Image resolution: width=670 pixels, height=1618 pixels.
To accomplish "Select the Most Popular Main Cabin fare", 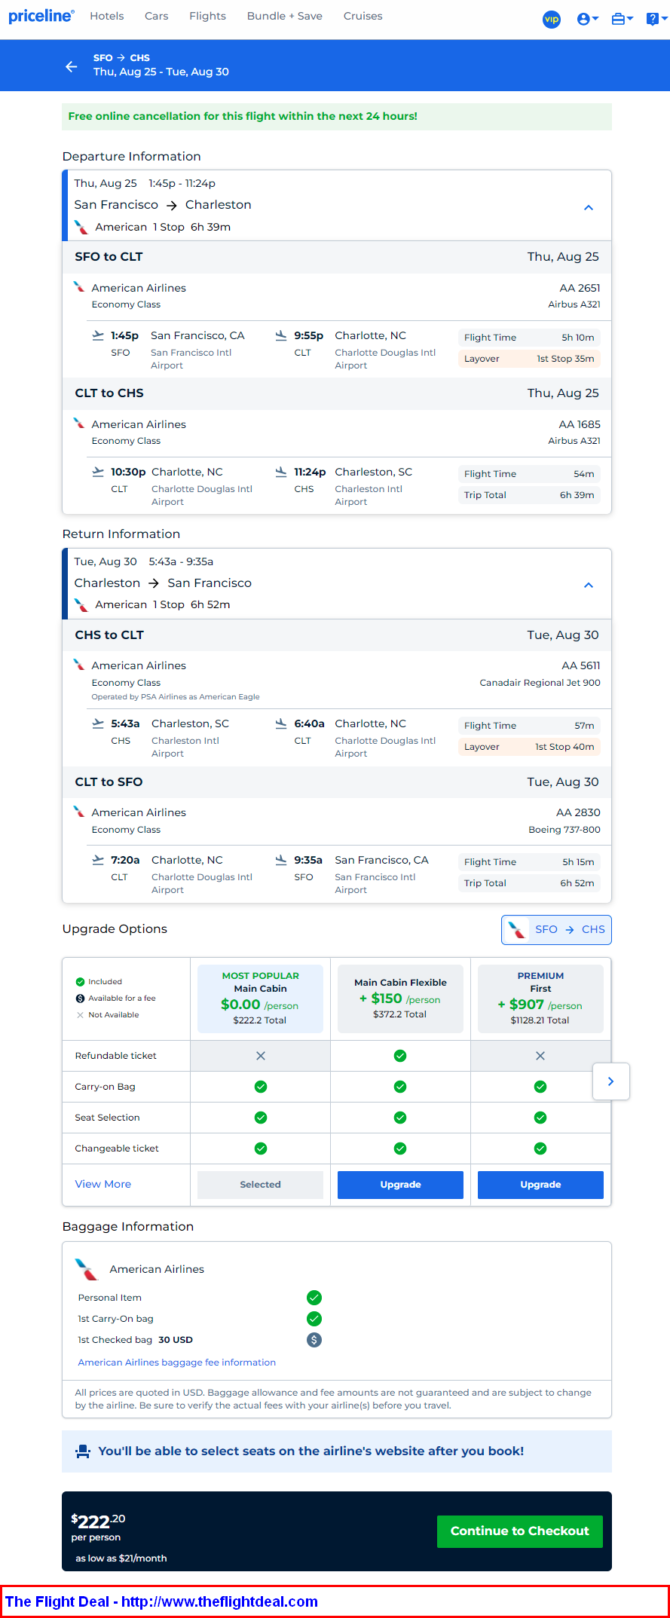I will [x=260, y=998].
